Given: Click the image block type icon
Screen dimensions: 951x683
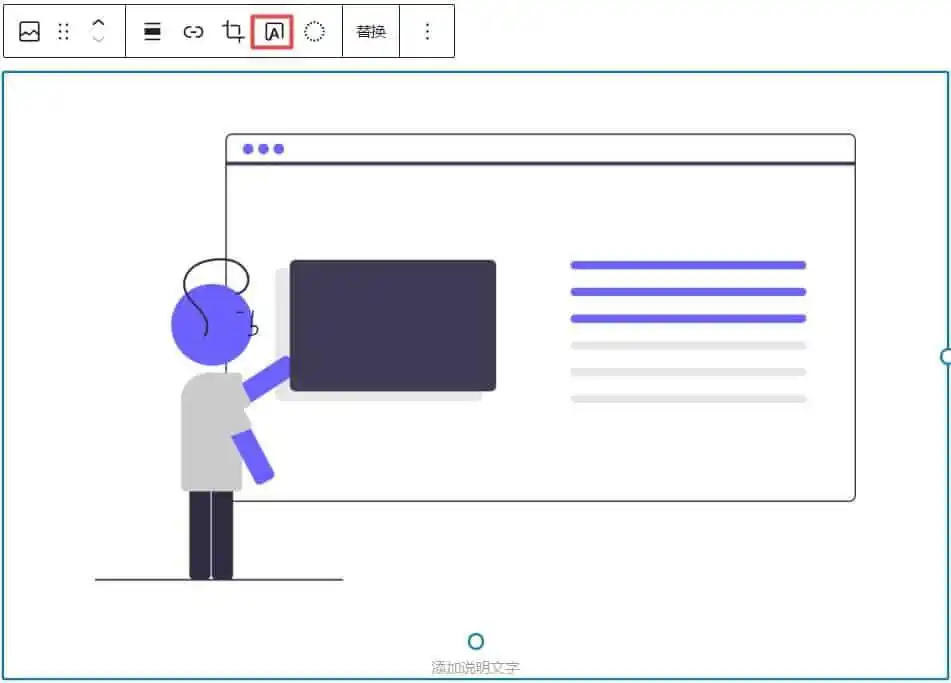Looking at the screenshot, I should pos(29,32).
